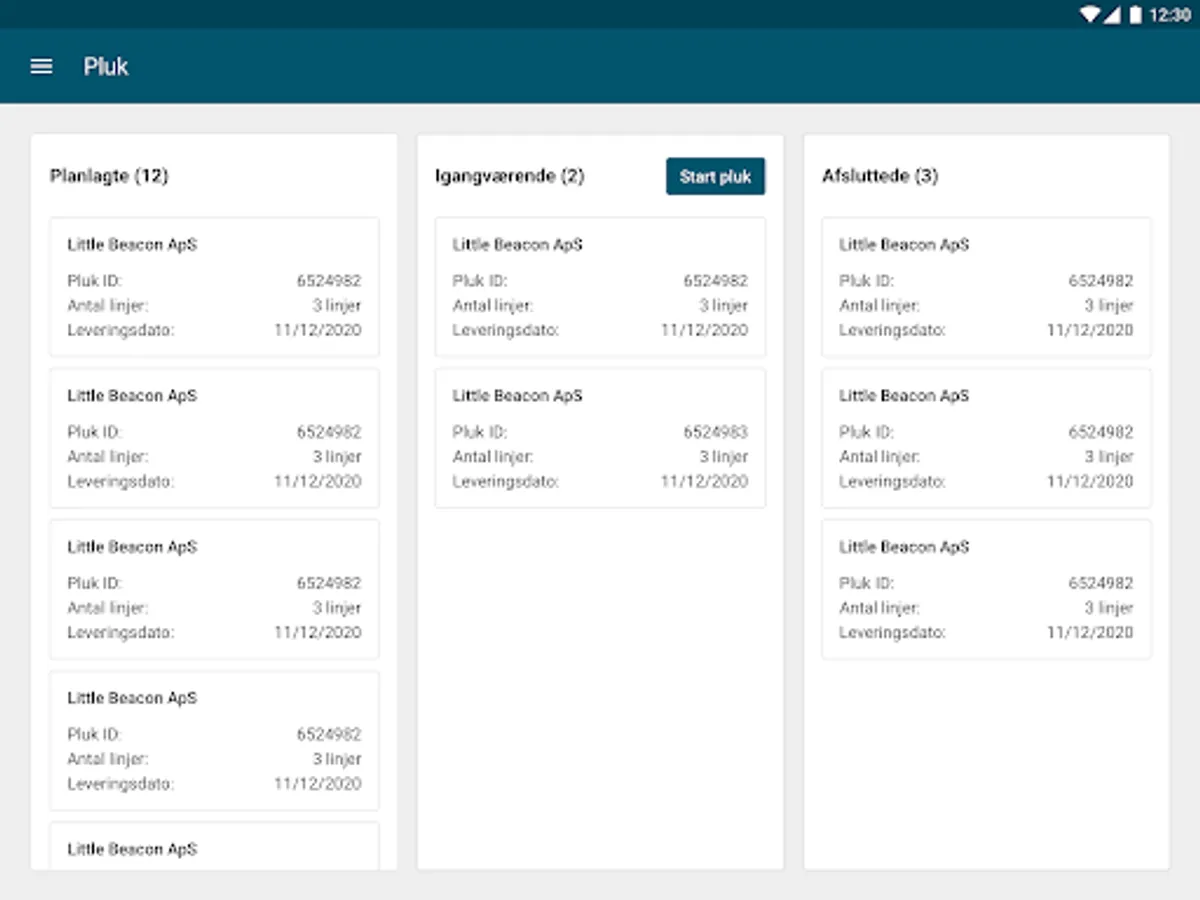Select the Pluk title in the app bar

coord(106,67)
